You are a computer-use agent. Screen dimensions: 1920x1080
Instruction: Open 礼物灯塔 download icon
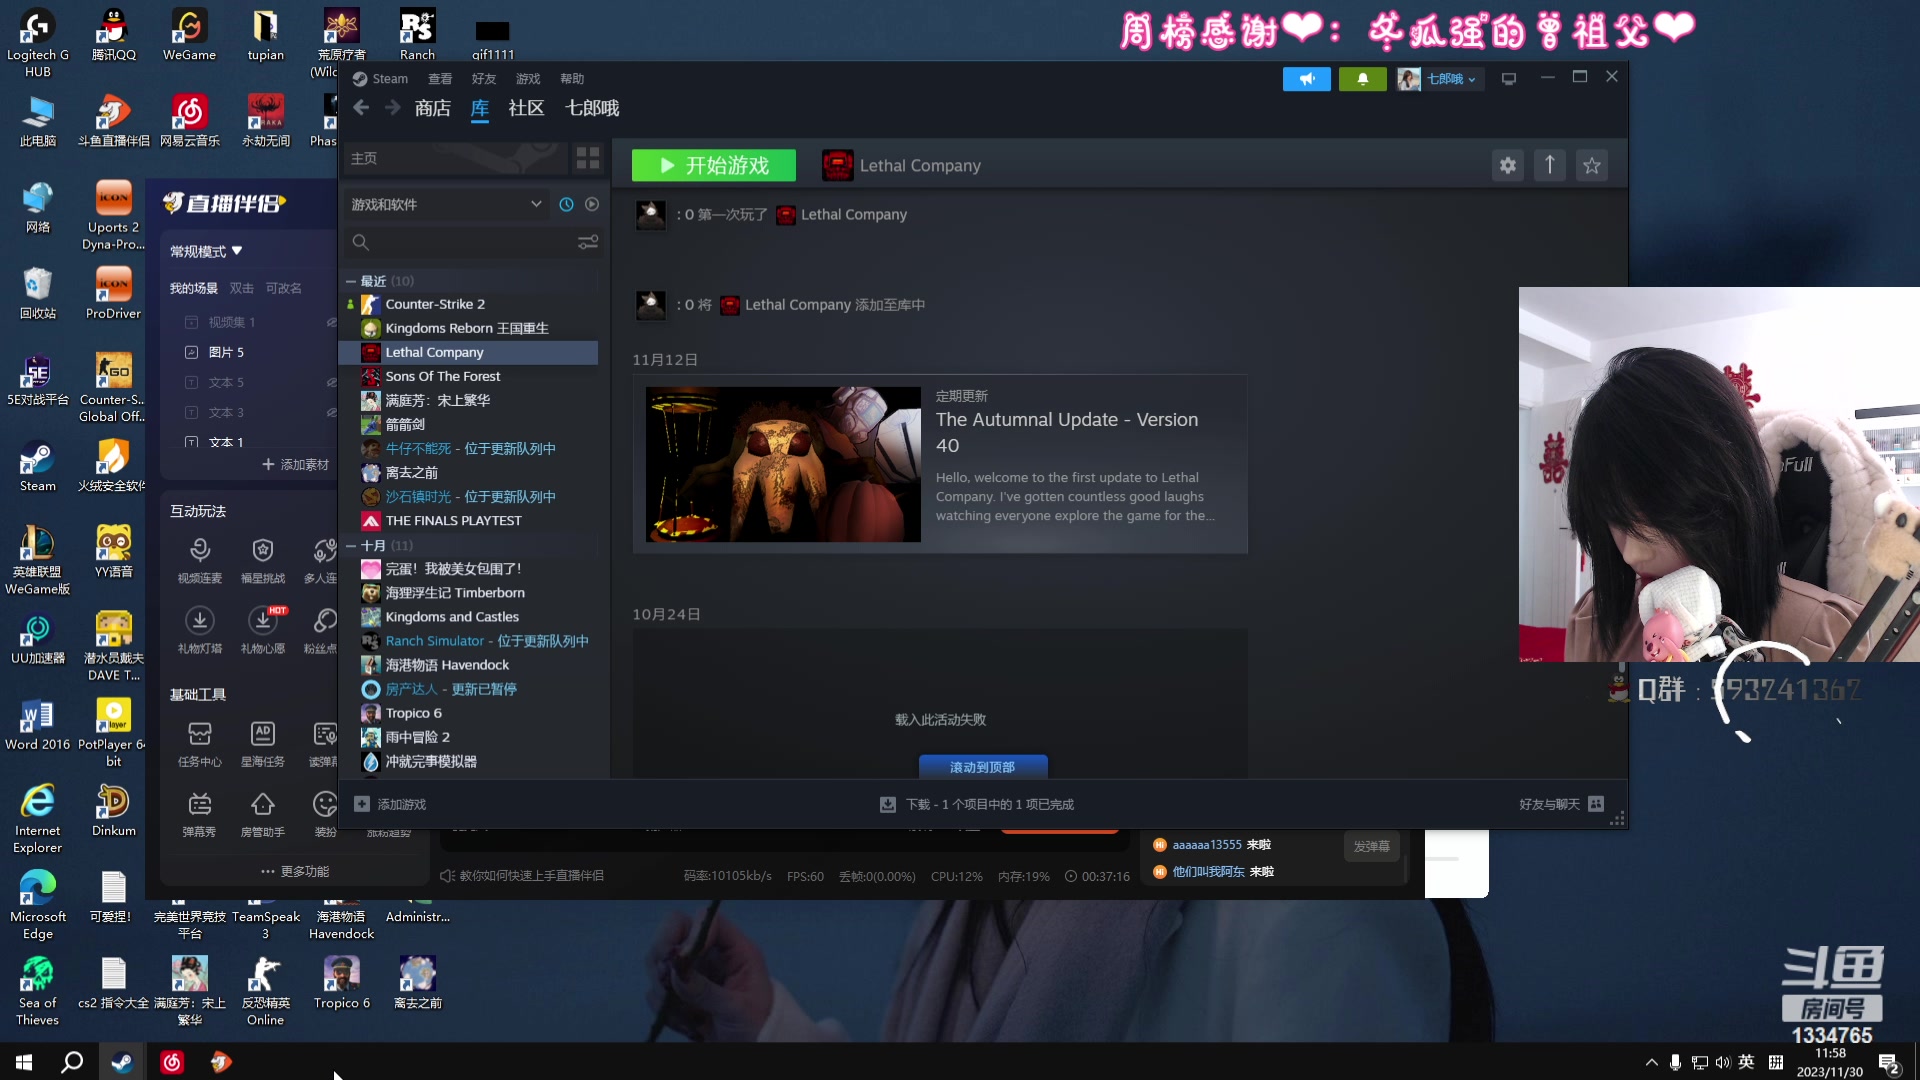[x=200, y=629]
